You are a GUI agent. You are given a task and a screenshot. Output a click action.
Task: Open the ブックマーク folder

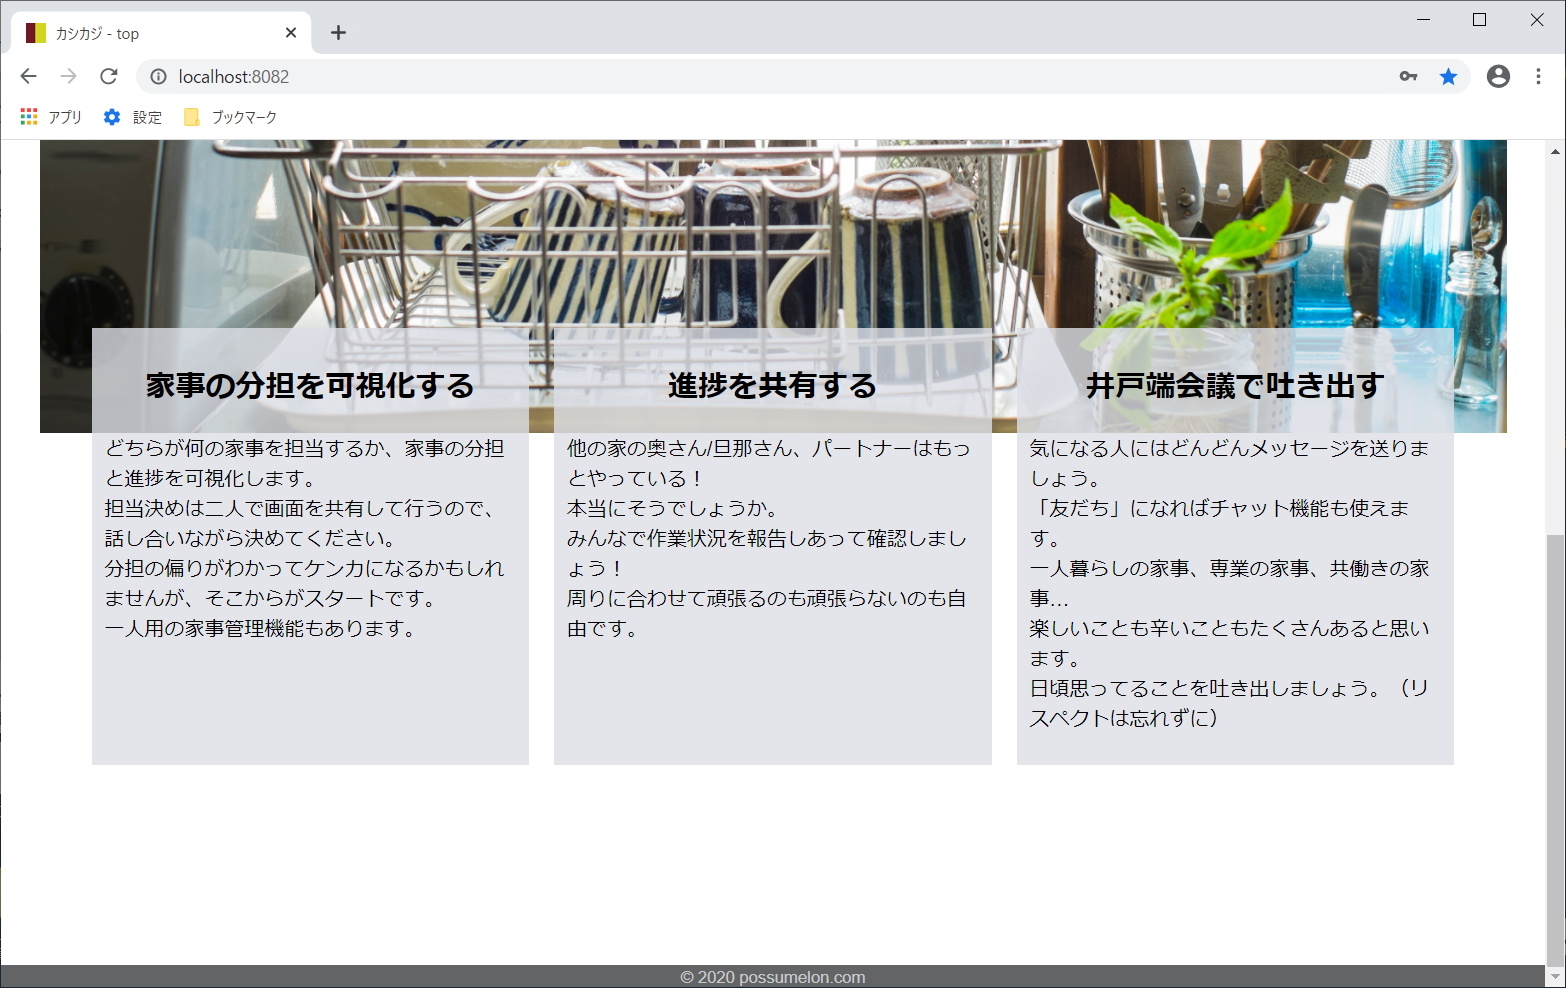click(x=231, y=117)
